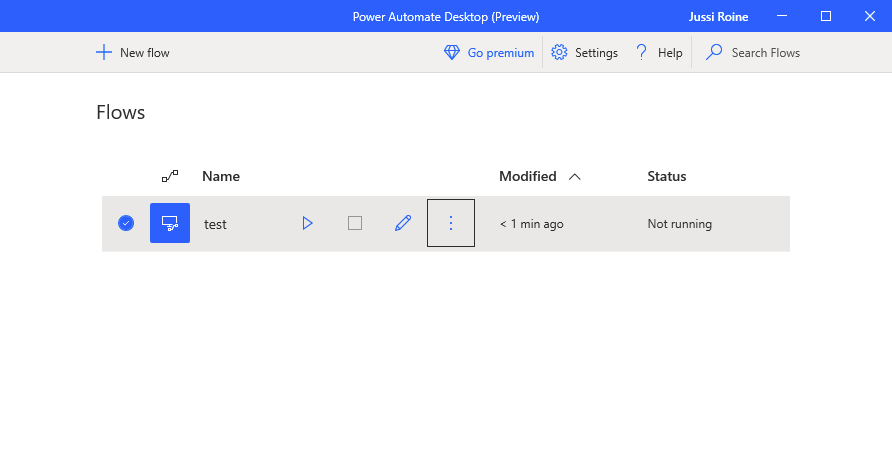The height and width of the screenshot is (470, 892).
Task: Minimize the Power Automate Desktop window
Action: coord(782,16)
